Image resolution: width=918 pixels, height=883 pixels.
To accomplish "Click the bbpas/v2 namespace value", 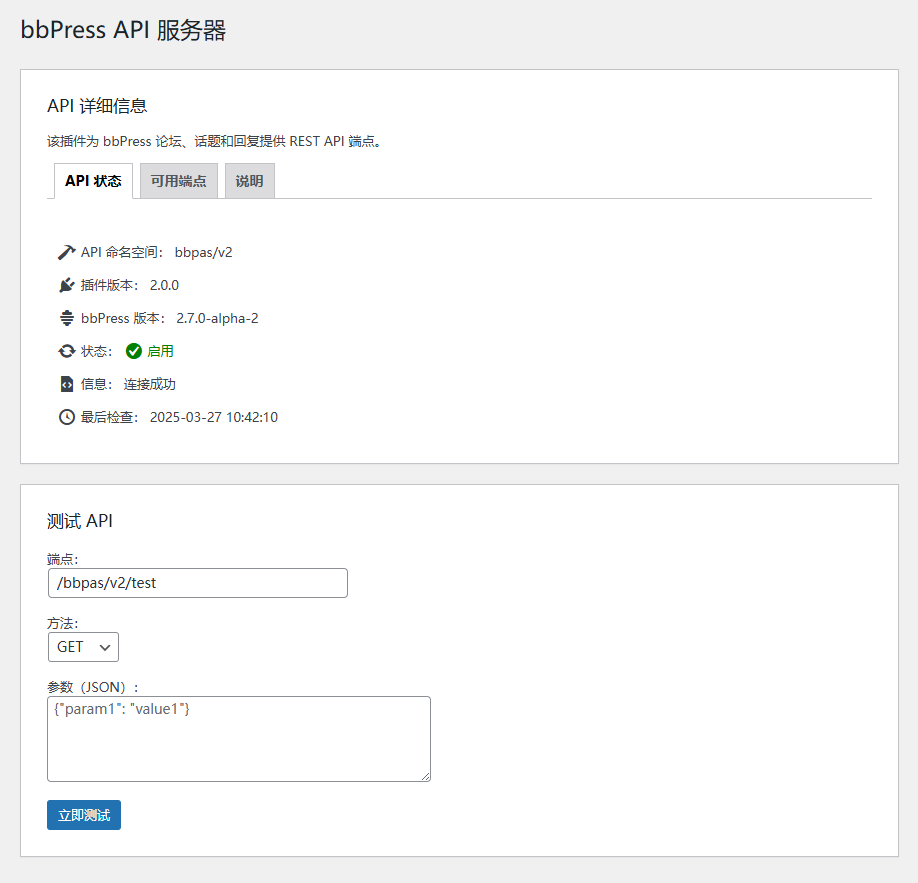I will pyautogui.click(x=203, y=252).
